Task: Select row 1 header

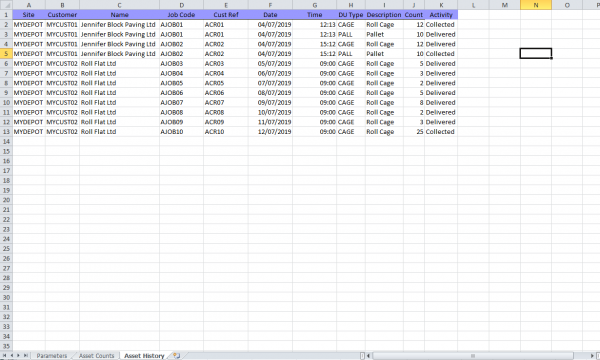Action: [x=6, y=15]
